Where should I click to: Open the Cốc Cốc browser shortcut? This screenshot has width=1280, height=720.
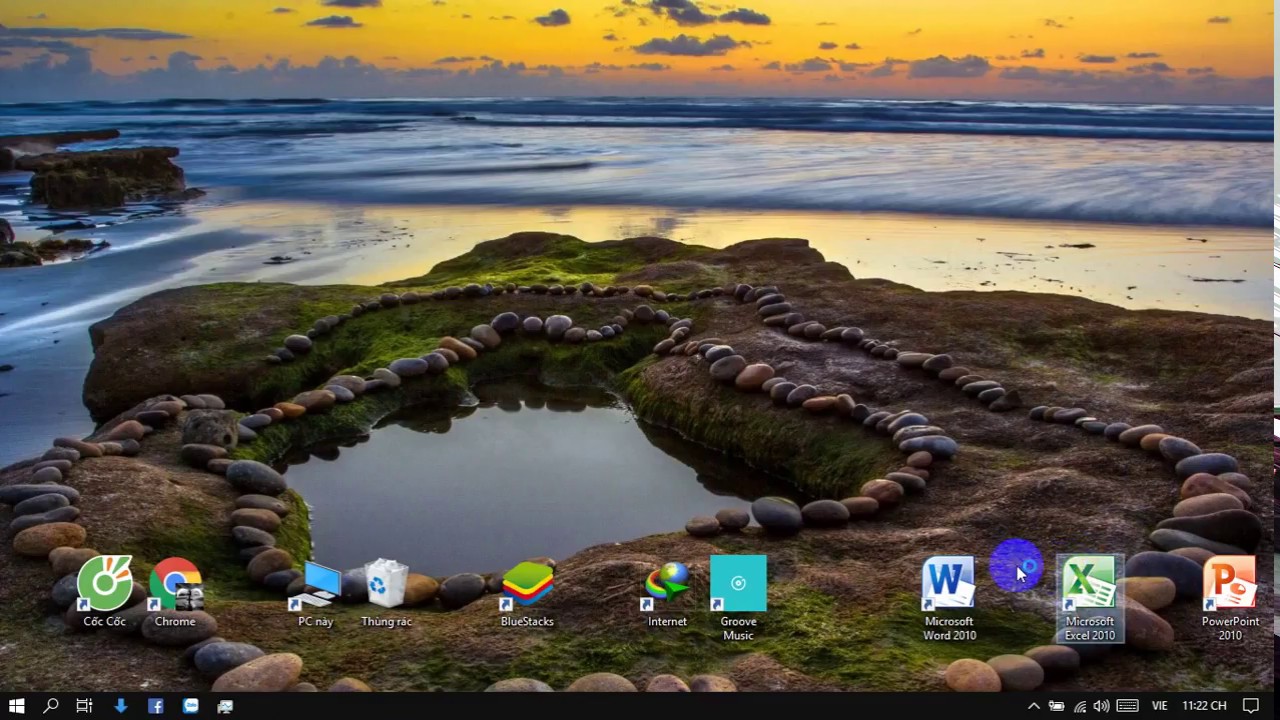(105, 592)
